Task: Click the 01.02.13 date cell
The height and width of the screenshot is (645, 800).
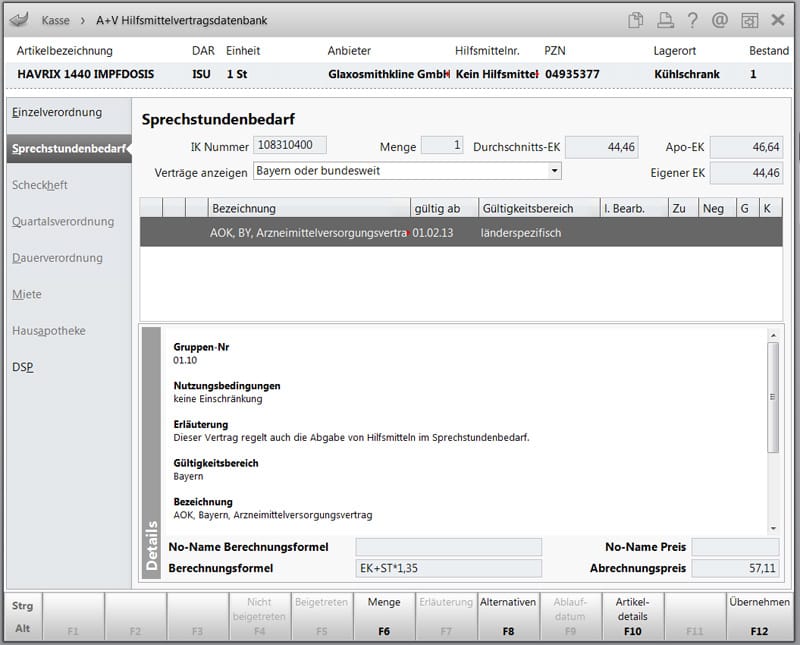Action: [x=433, y=233]
